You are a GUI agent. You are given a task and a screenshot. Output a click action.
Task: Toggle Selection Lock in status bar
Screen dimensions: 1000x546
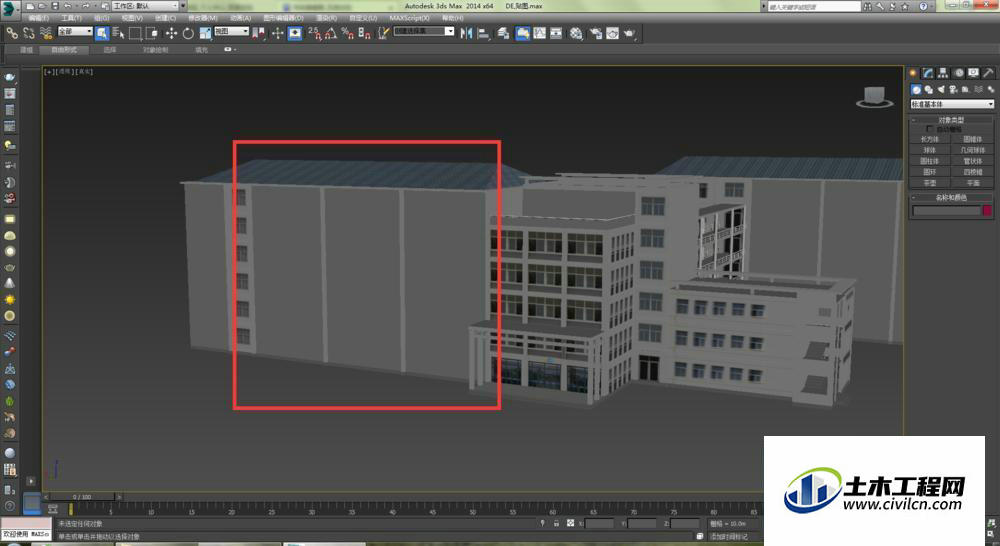[556, 523]
